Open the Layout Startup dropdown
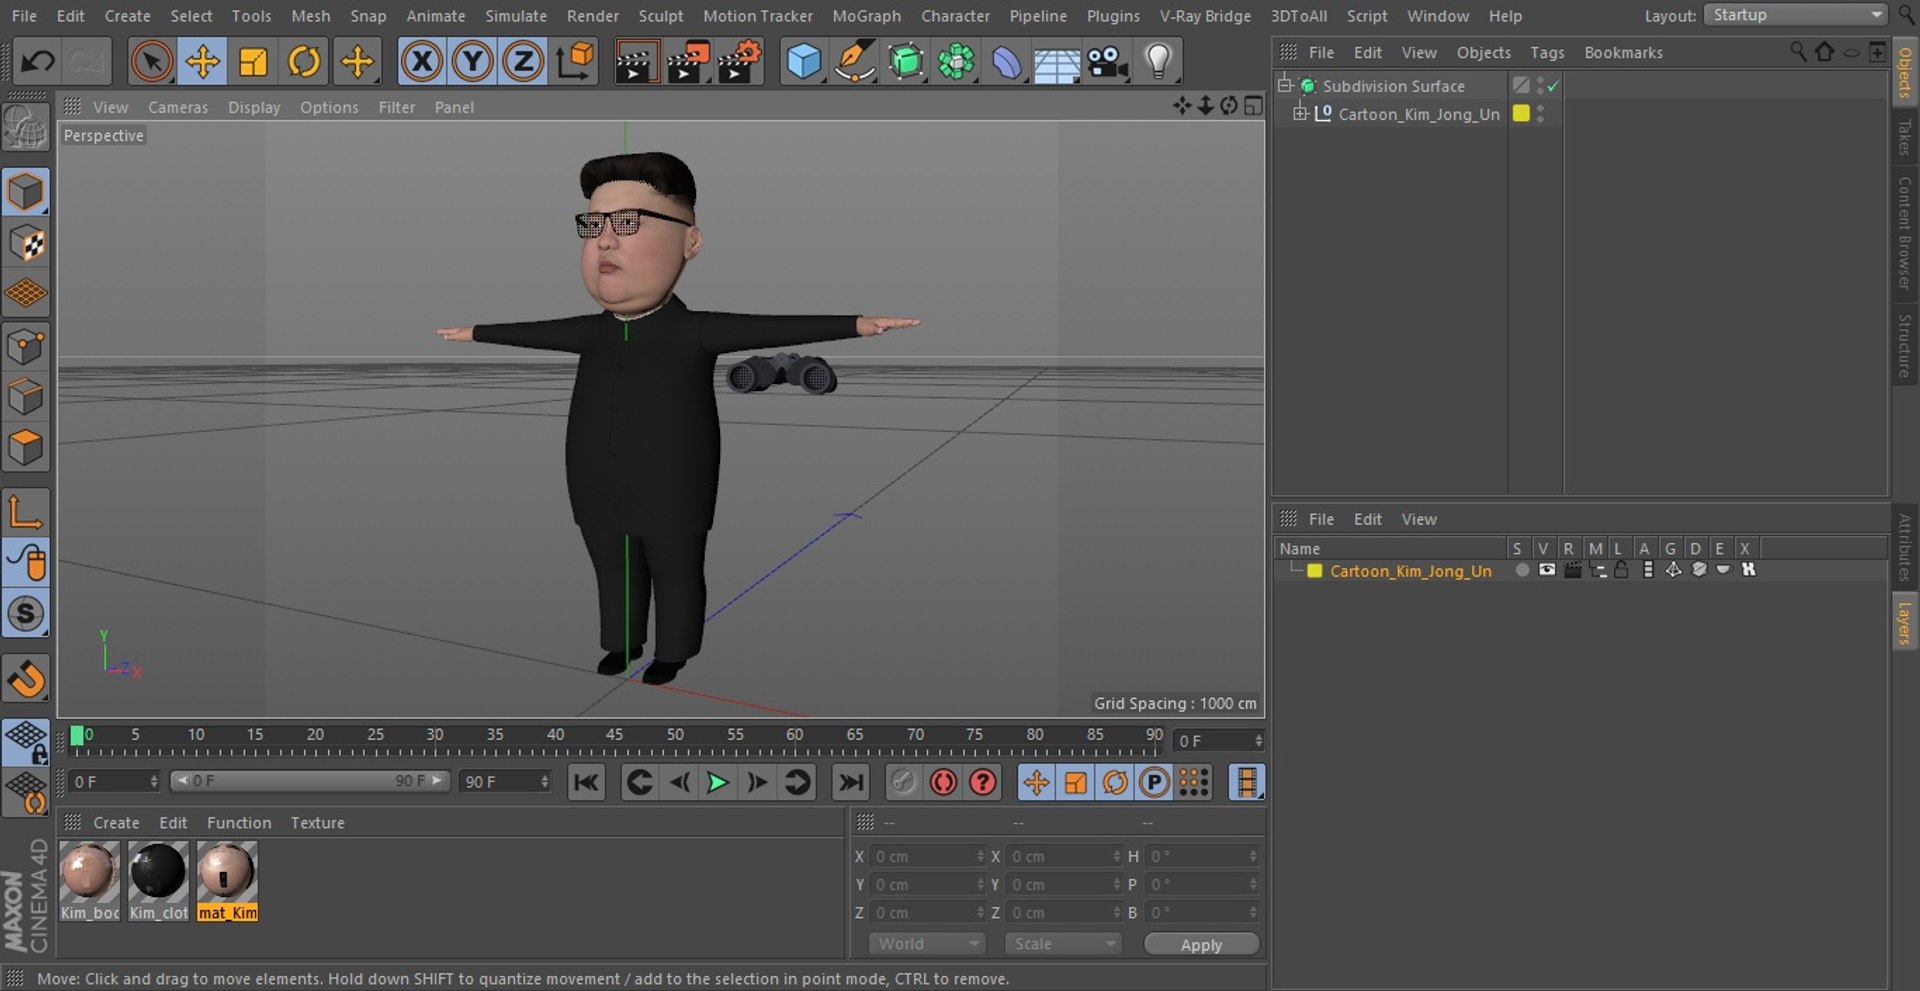1920x991 pixels. click(1795, 15)
